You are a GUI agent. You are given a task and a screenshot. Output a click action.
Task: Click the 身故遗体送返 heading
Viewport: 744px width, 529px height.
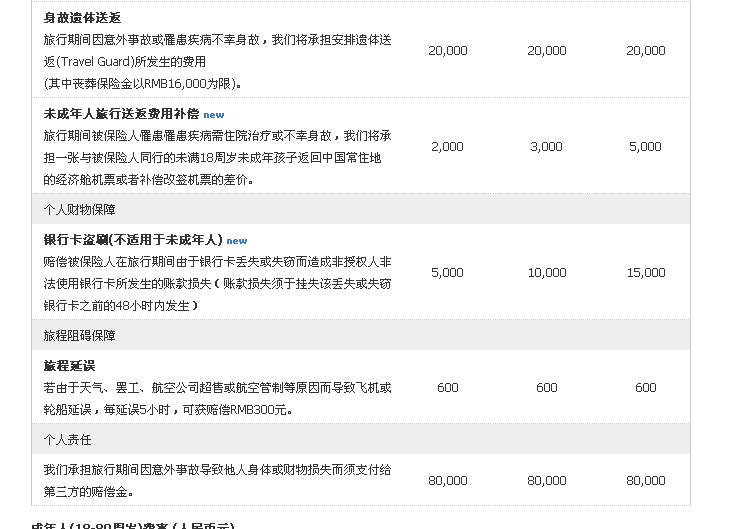tap(82, 18)
